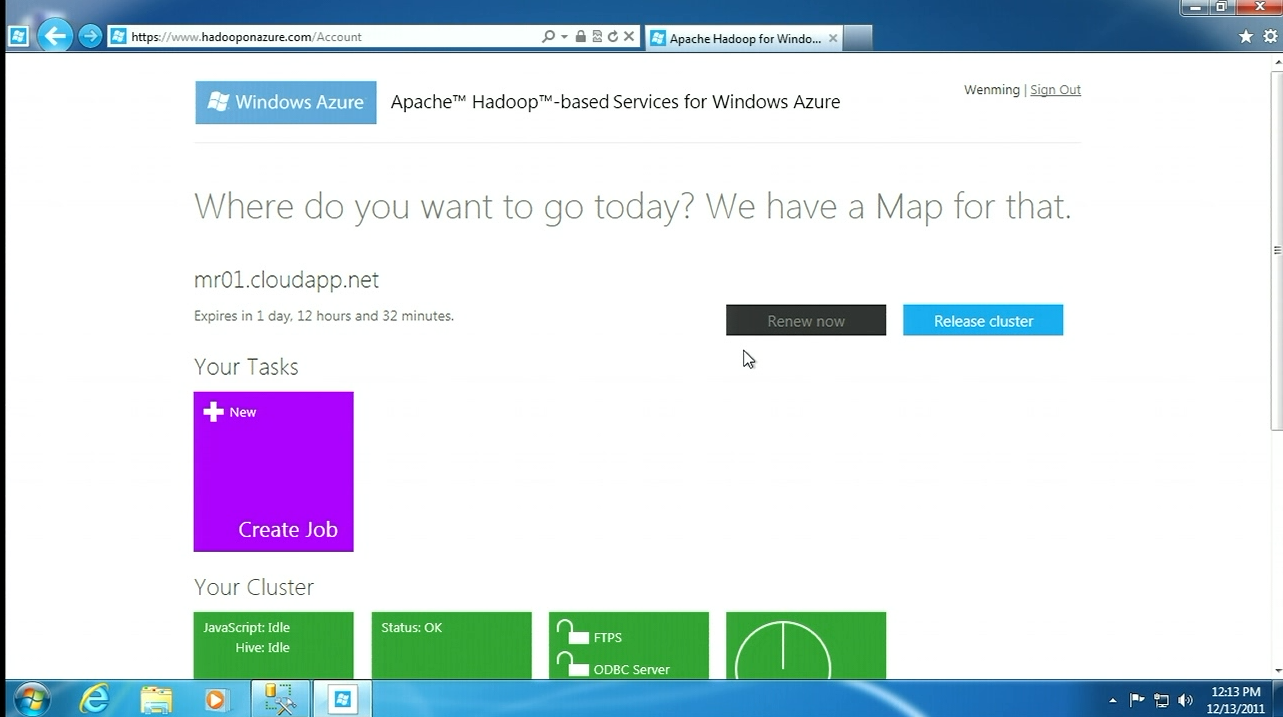
Task: Click the Sign Out link
Action: [1055, 90]
